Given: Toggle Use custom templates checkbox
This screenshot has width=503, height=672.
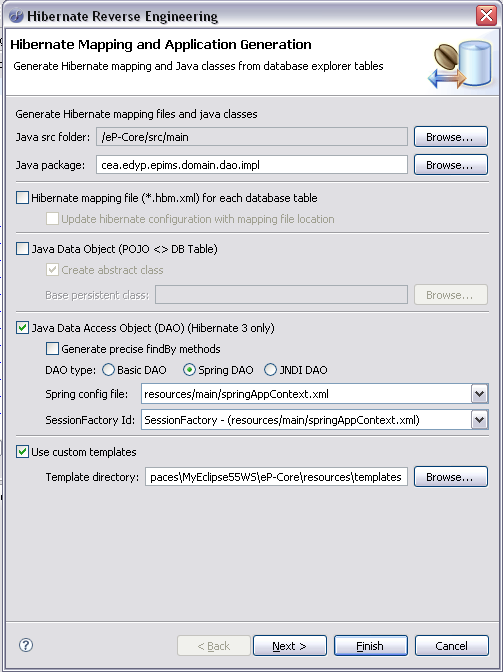Looking at the screenshot, I should pos(22,452).
